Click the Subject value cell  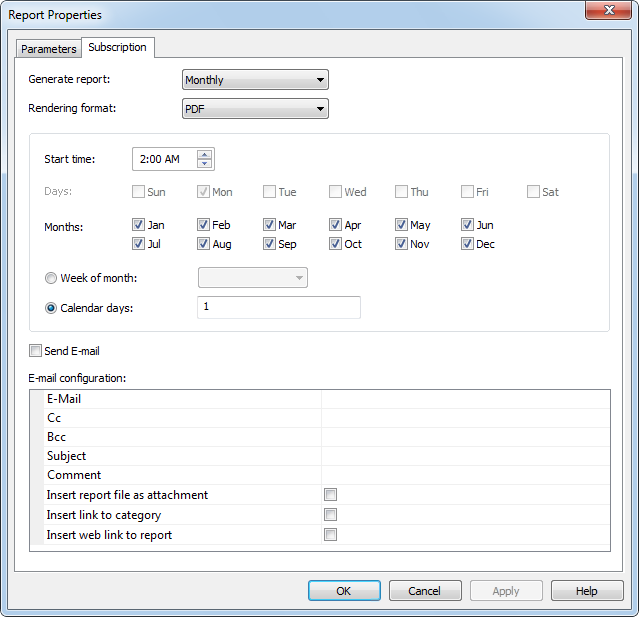pos(465,456)
